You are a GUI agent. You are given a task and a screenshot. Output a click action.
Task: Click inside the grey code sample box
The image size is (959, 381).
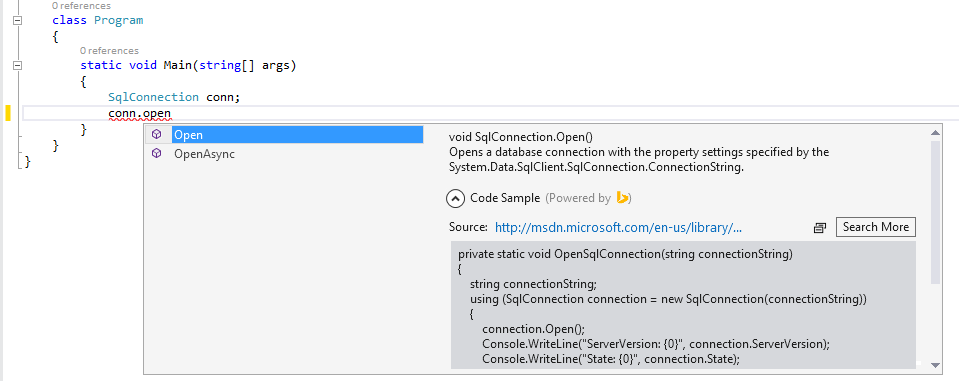(x=683, y=305)
